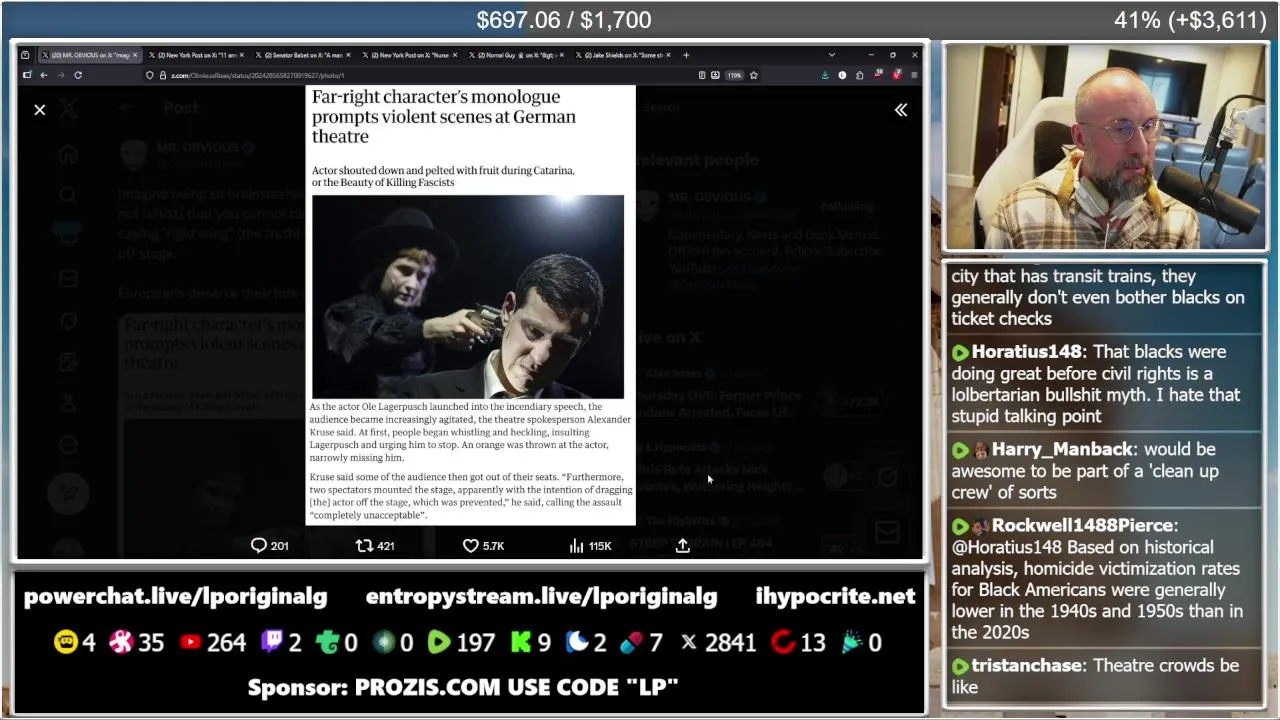Show site info via the padlock icon
This screenshot has height=720, width=1280.
point(162,75)
